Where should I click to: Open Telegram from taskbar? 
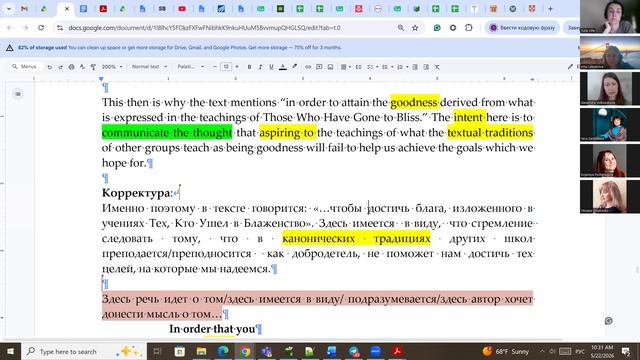(x=353, y=351)
